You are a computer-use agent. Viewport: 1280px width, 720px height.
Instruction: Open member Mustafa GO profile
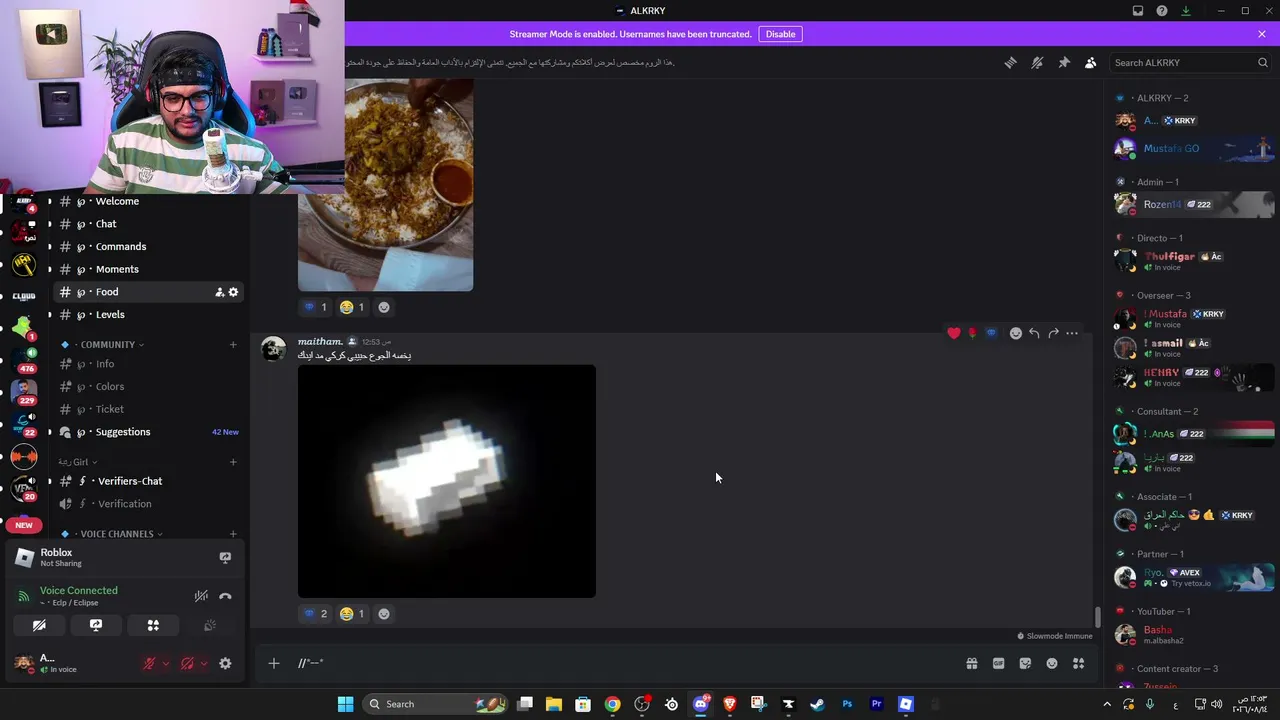click(x=1194, y=149)
